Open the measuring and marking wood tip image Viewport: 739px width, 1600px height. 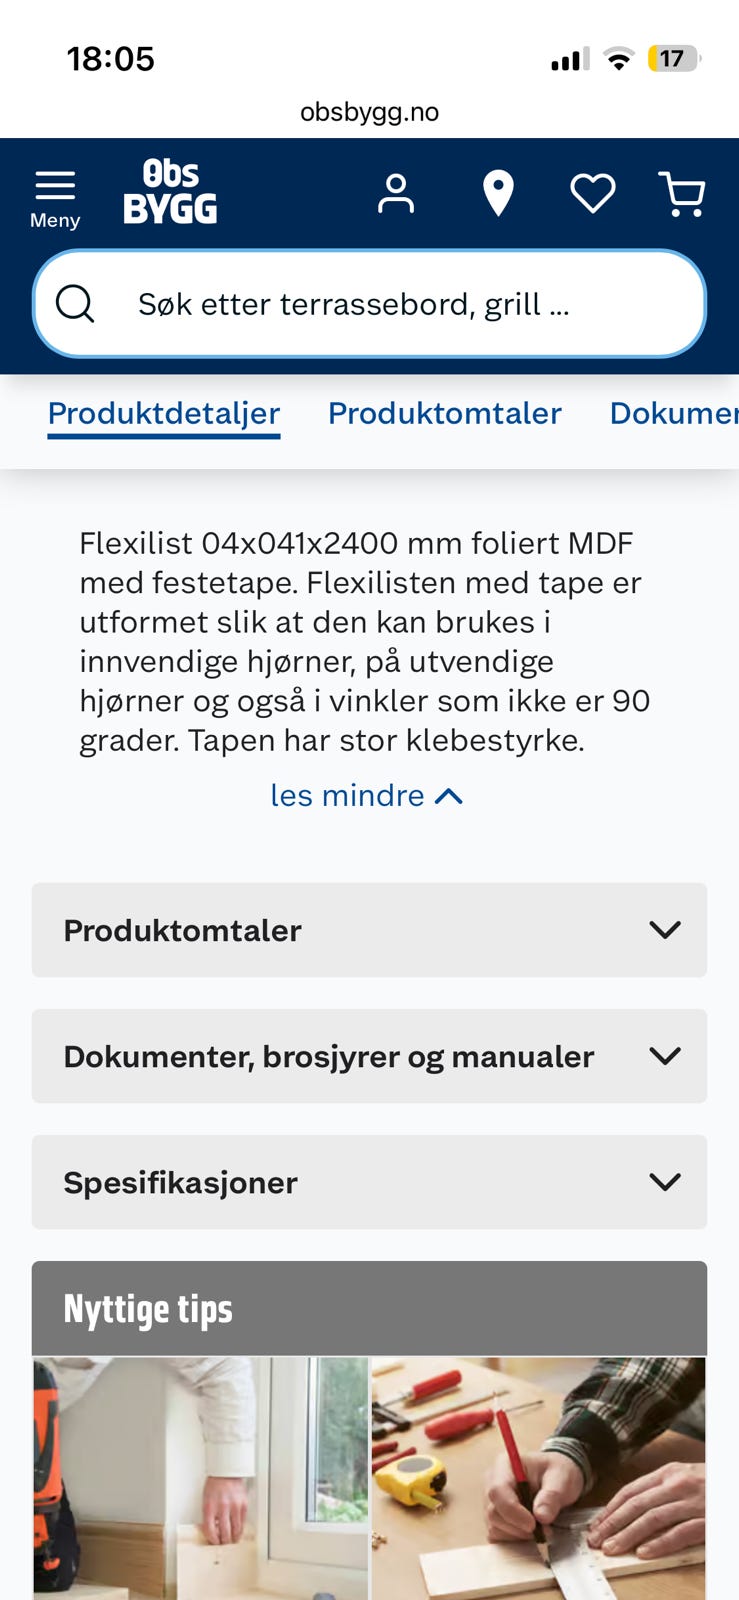(x=539, y=1478)
